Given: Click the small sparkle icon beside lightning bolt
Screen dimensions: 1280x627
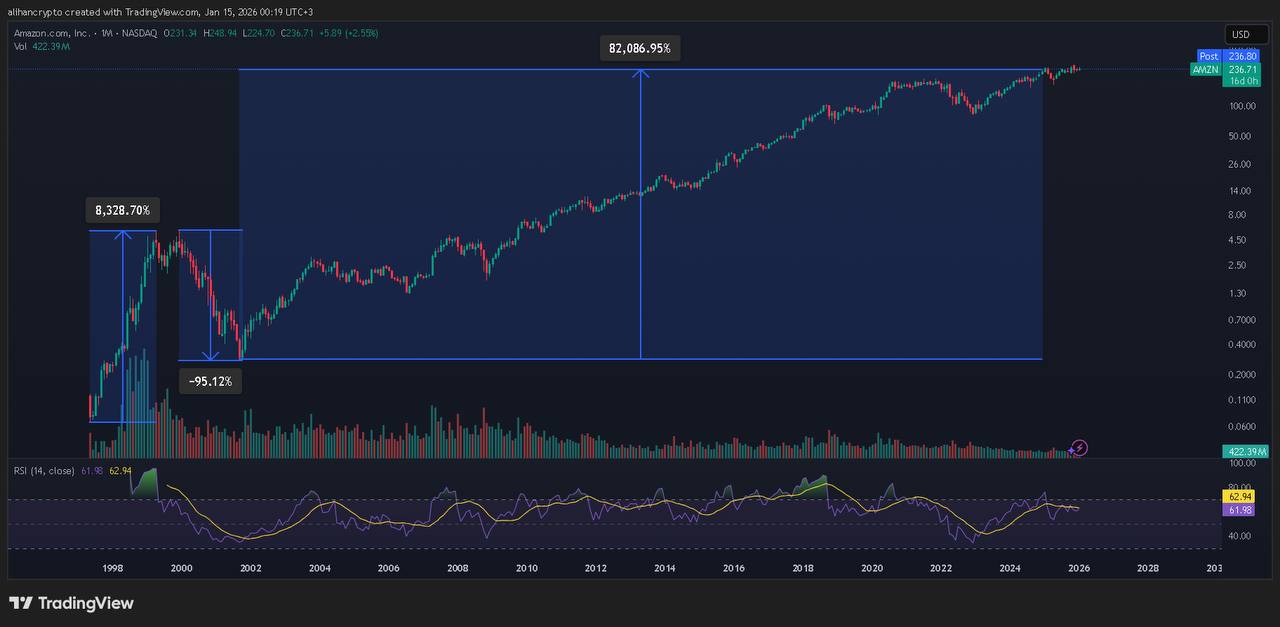Looking at the screenshot, I should coord(1070,452).
